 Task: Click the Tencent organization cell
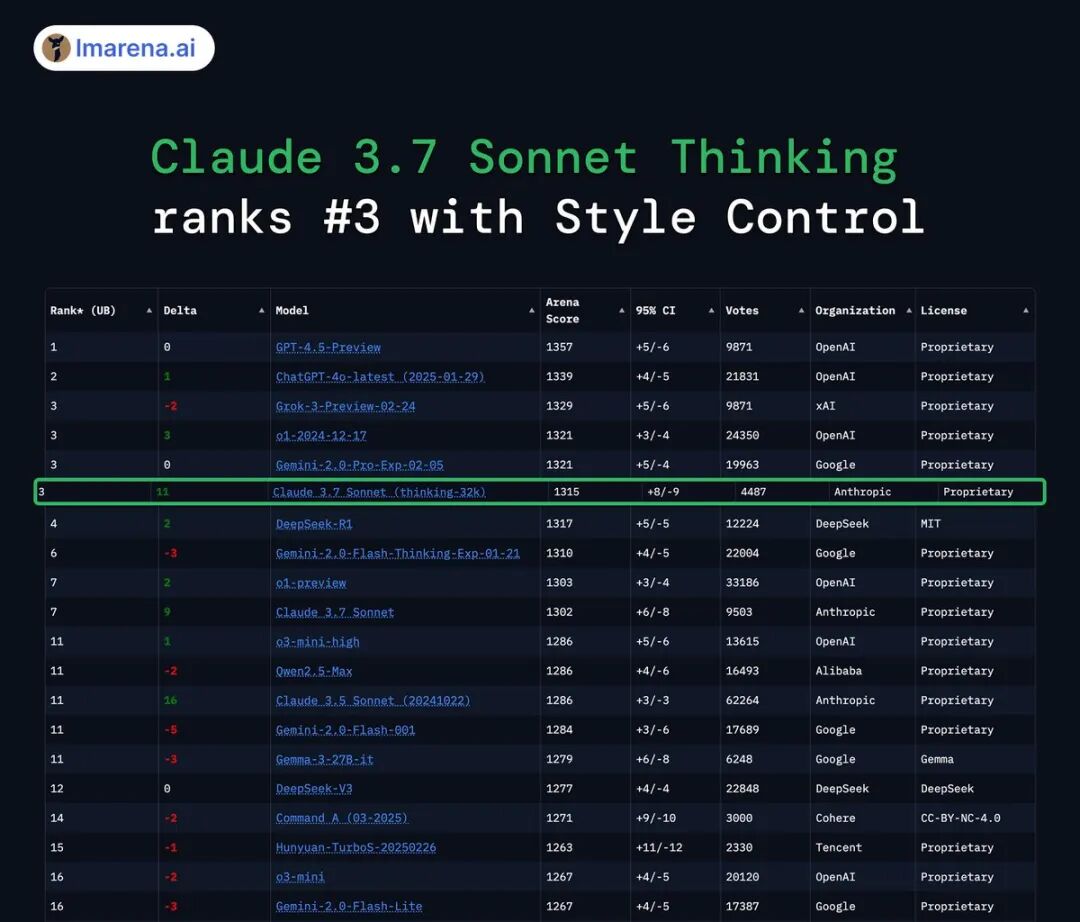coord(838,848)
